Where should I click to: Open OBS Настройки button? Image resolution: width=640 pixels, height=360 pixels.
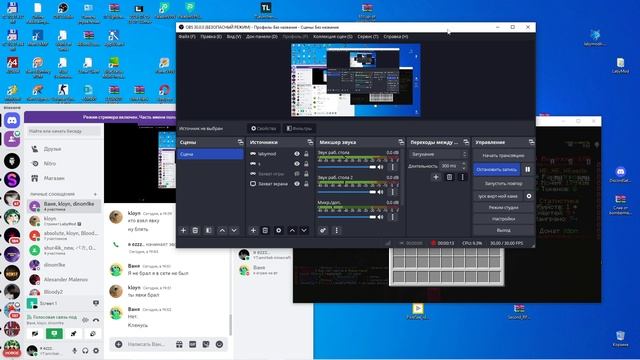click(503, 219)
